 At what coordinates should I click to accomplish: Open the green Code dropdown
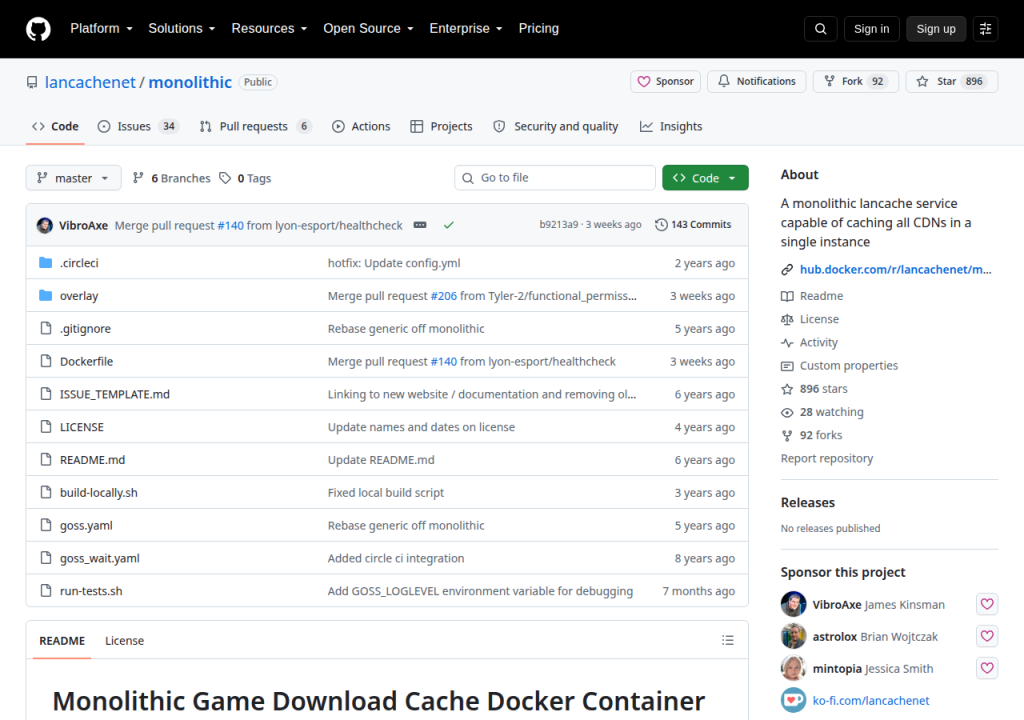click(x=705, y=178)
